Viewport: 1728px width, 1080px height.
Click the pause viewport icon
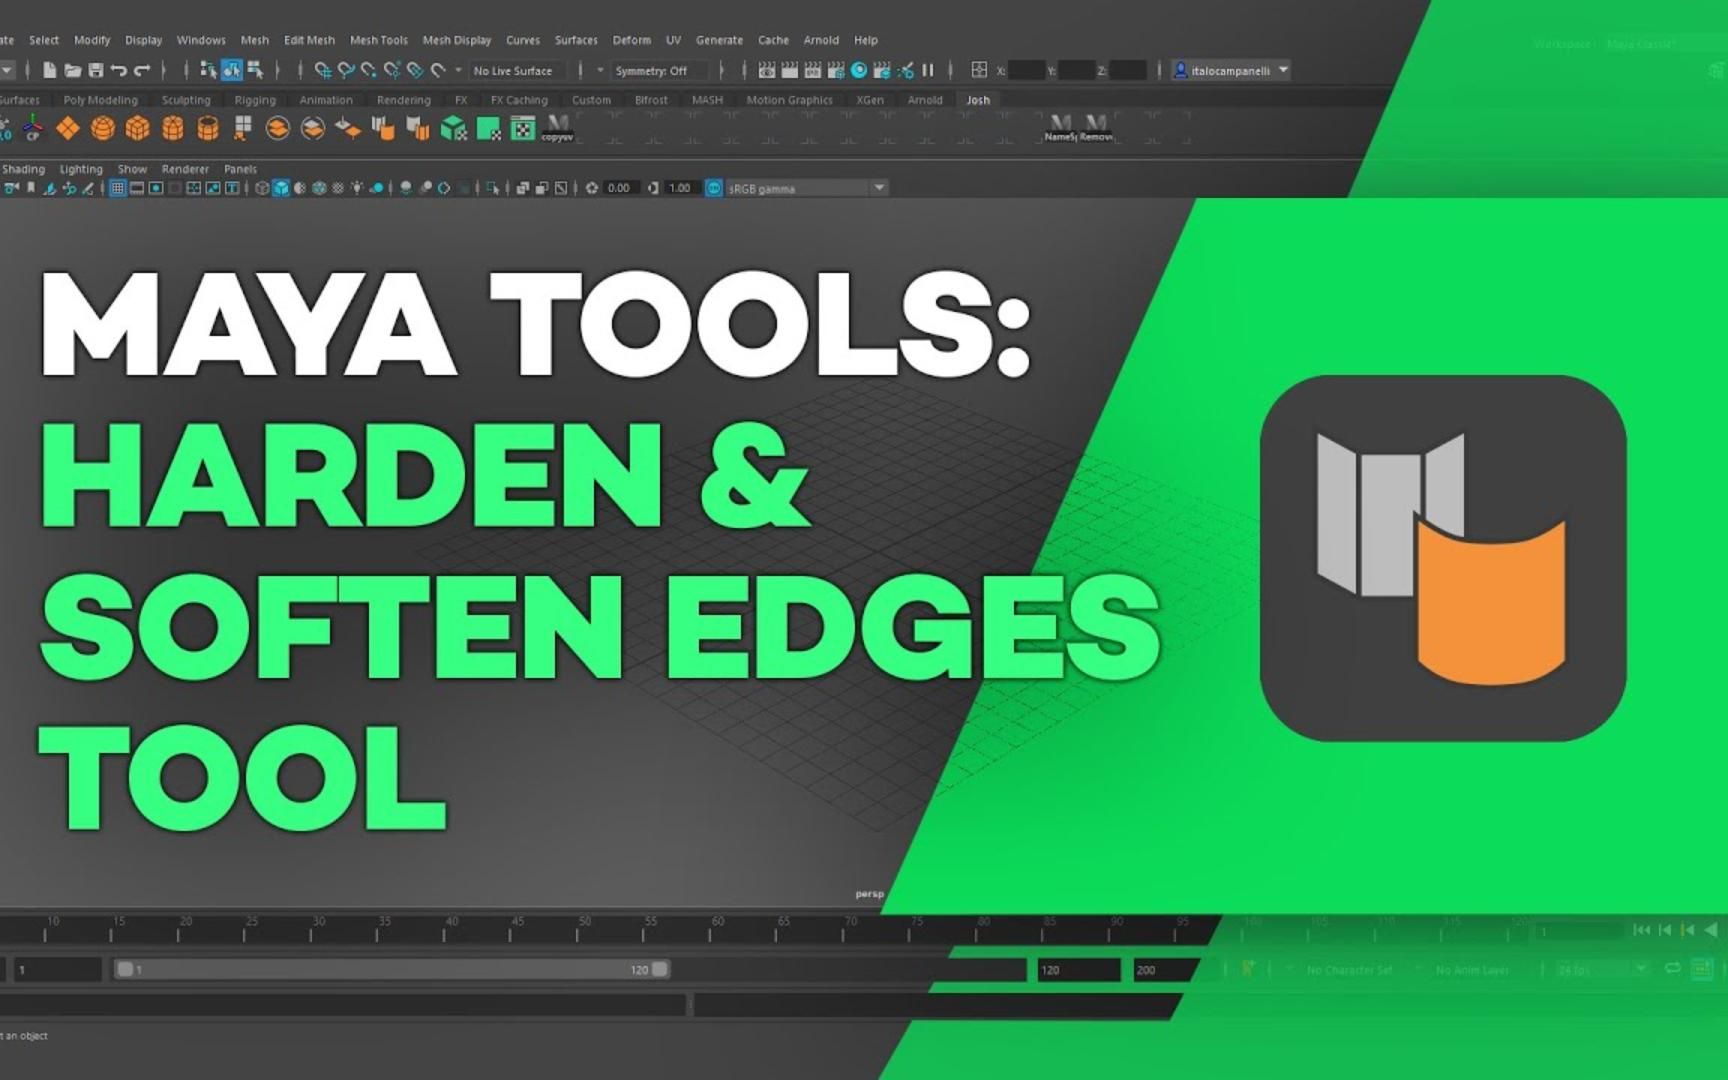pyautogui.click(x=928, y=70)
